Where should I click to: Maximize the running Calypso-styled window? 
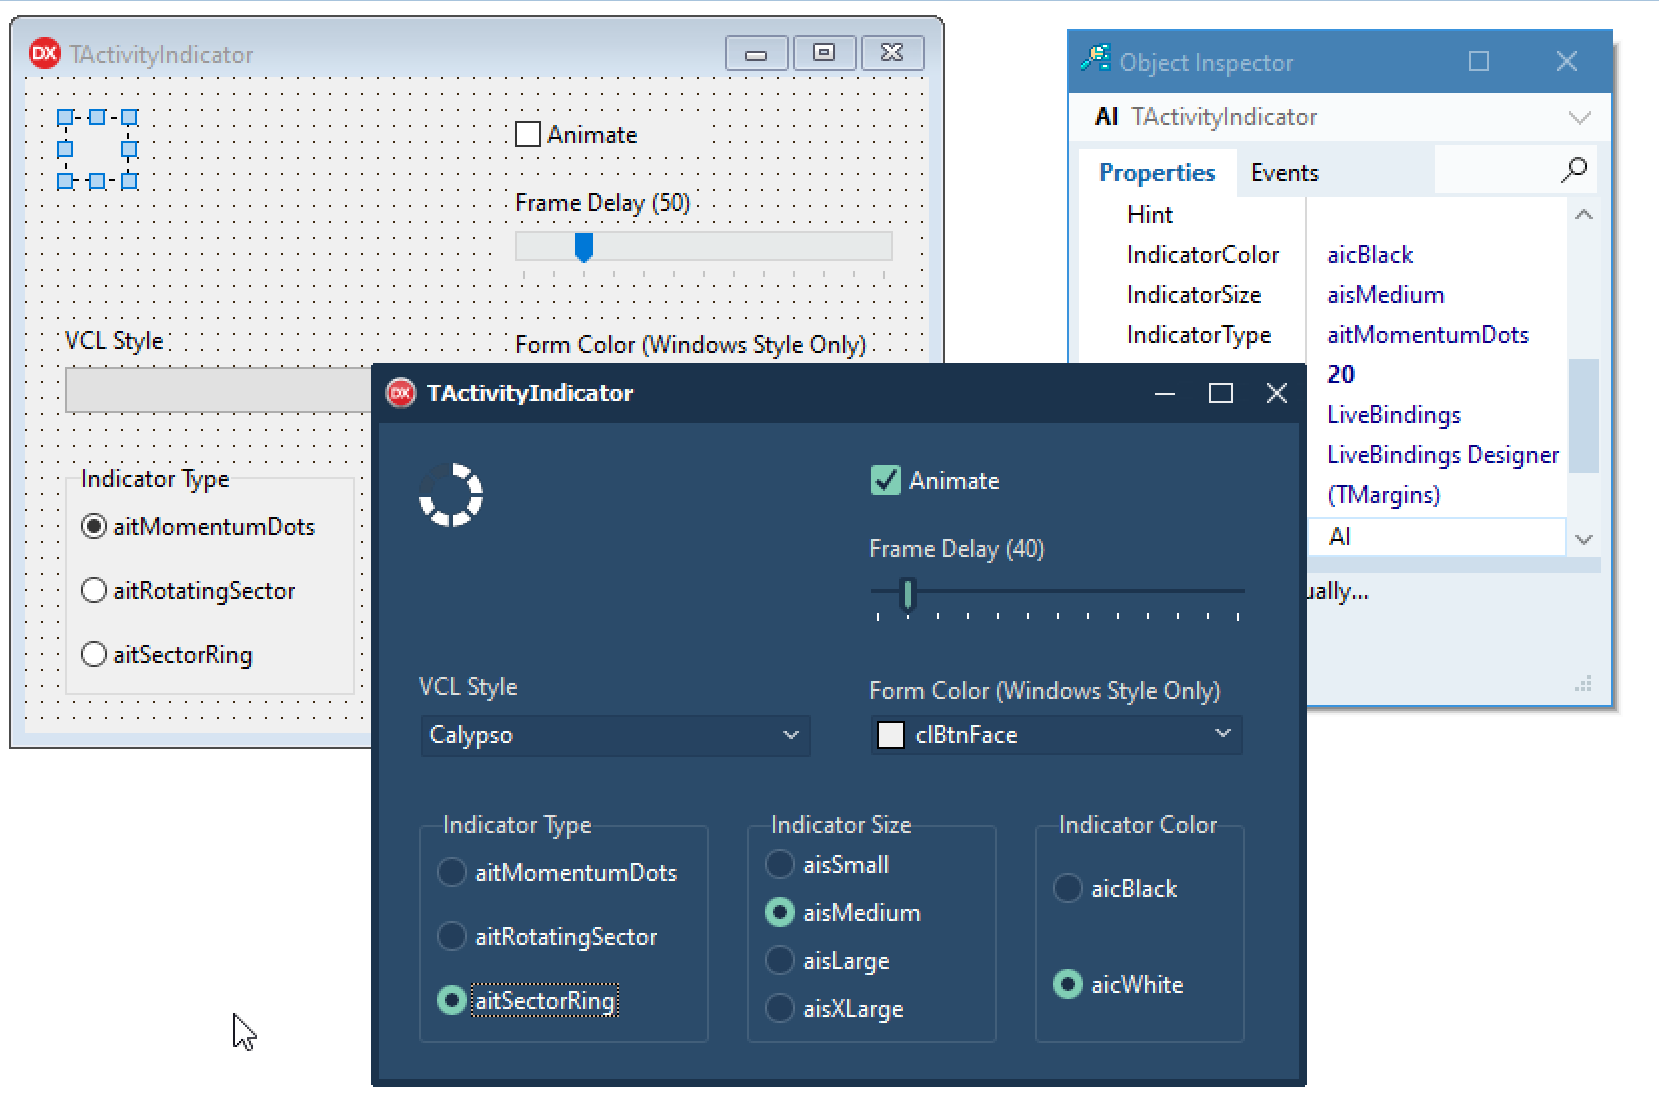(1221, 393)
